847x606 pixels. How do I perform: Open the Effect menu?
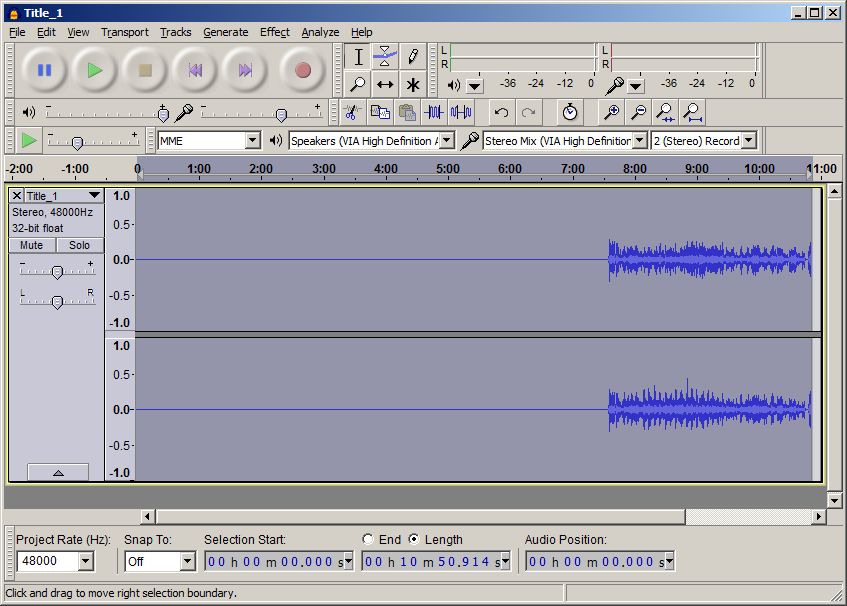click(274, 32)
